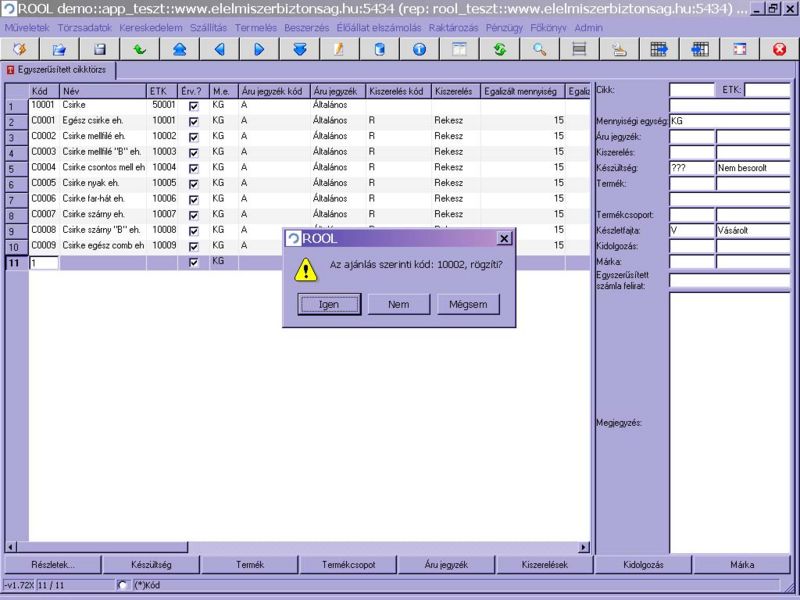800x600 pixels.
Task: Open the Törzsadatok menu
Action: [x=85, y=27]
